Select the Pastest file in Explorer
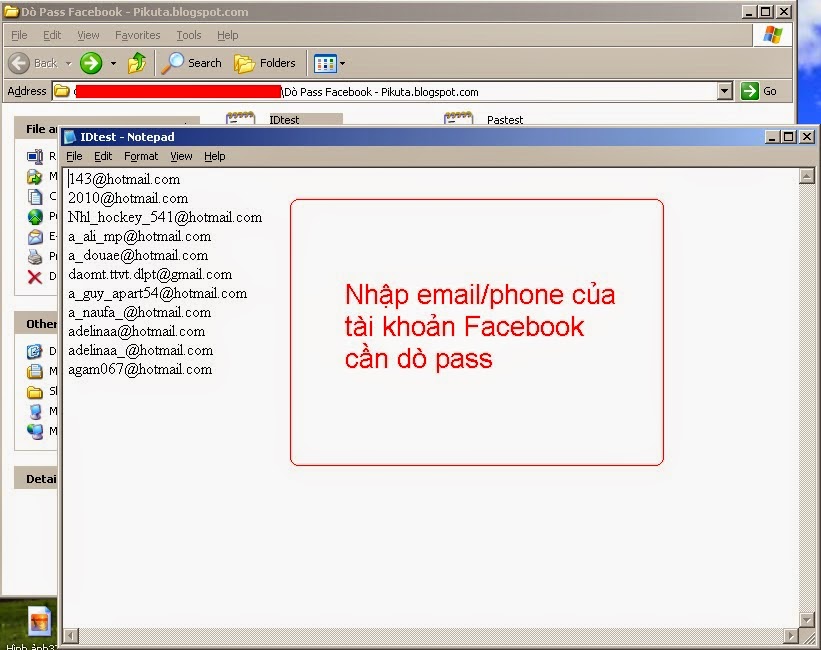Image resolution: width=821 pixels, height=650 pixels. 484,119
